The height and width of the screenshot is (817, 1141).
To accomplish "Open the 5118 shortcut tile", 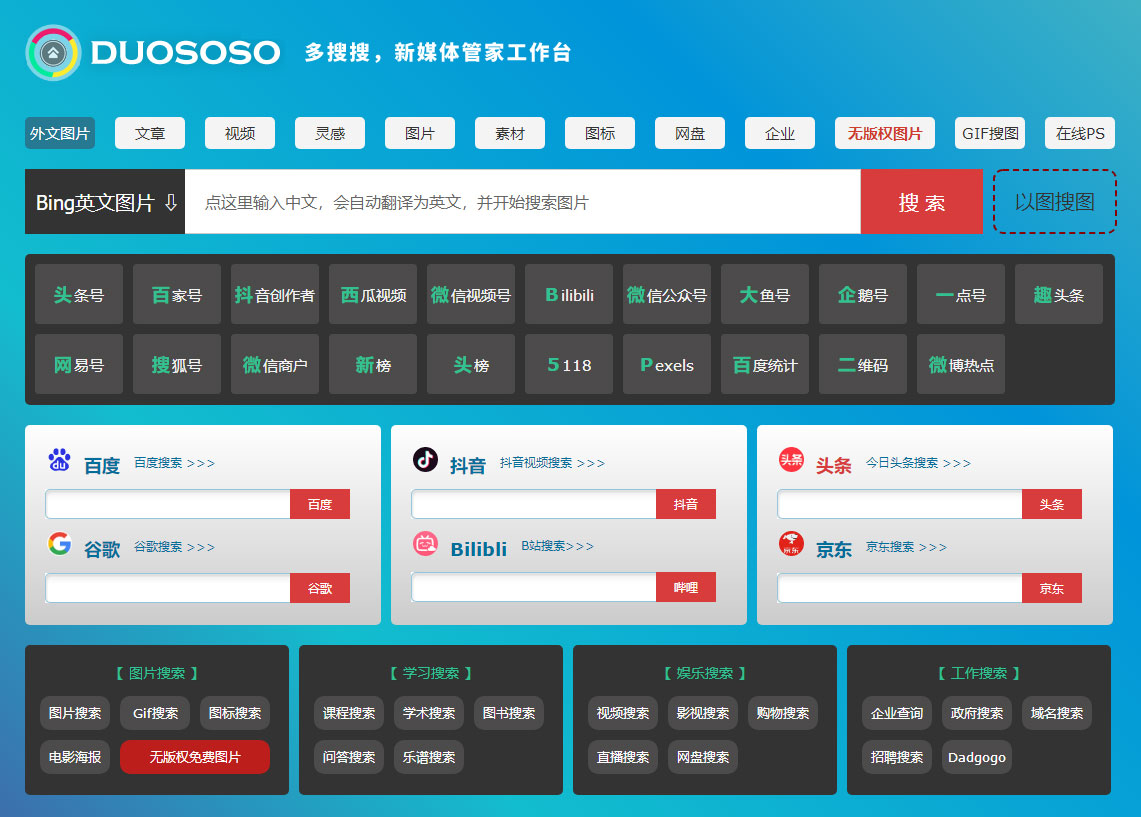I will tap(569, 364).
